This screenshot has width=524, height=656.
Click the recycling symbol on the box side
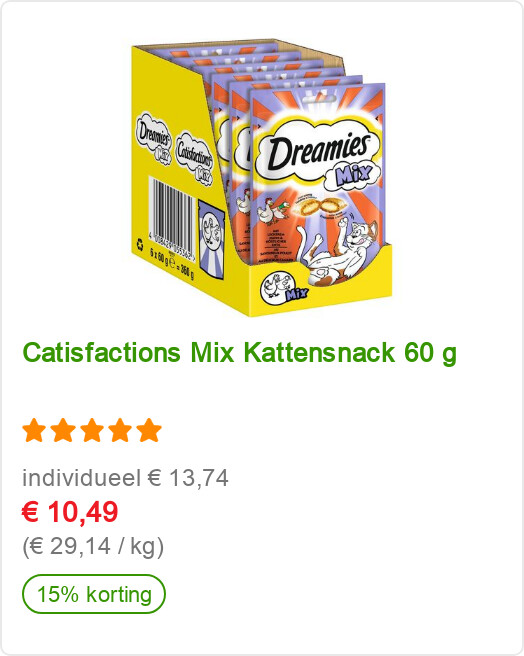pyautogui.click(x=140, y=243)
